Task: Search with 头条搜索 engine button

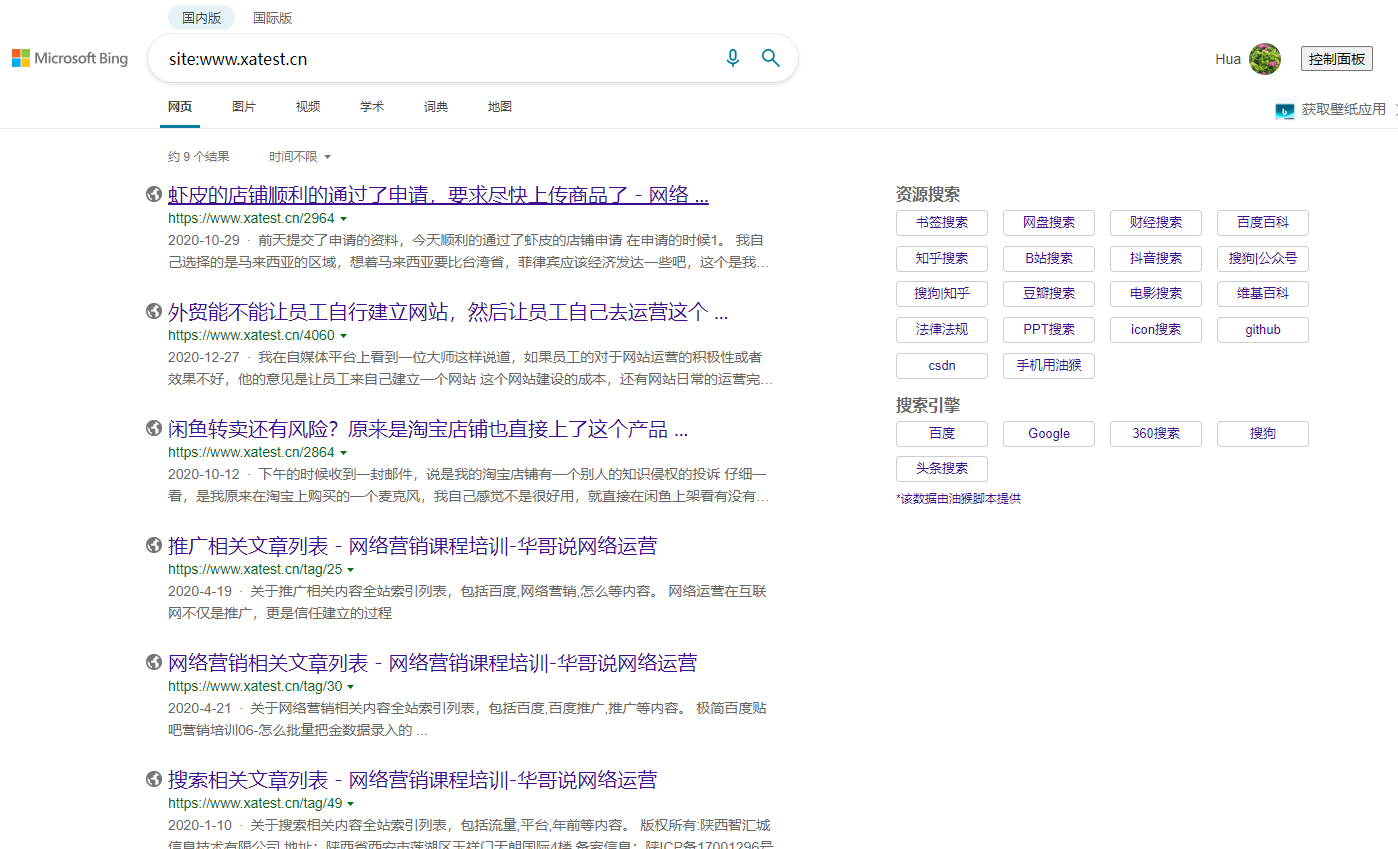Action: tap(942, 469)
